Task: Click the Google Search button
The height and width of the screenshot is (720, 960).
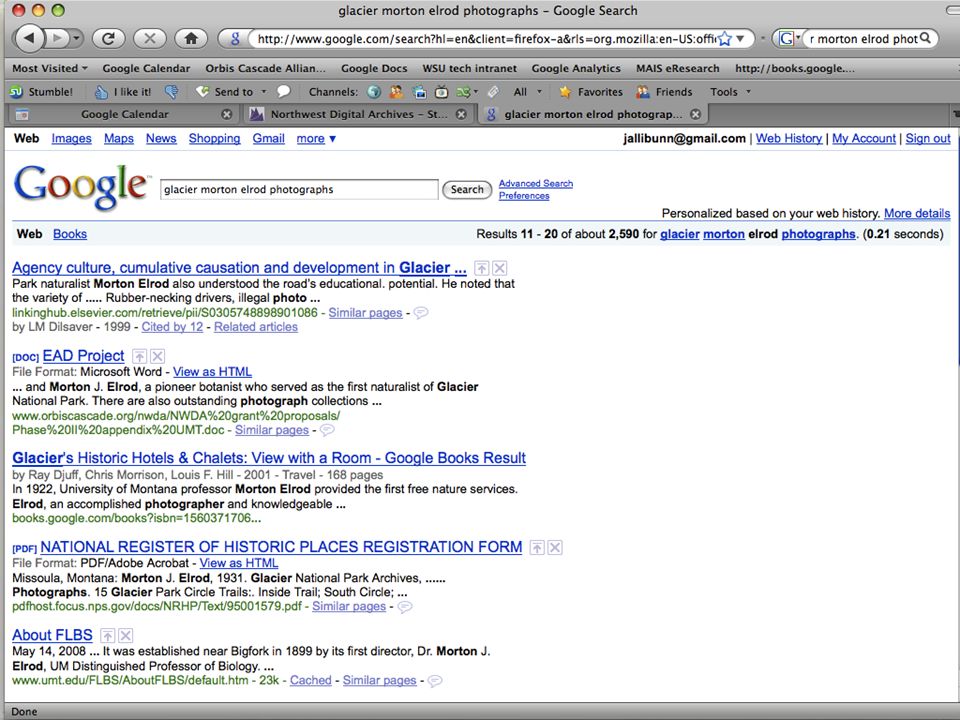Action: pos(467,189)
